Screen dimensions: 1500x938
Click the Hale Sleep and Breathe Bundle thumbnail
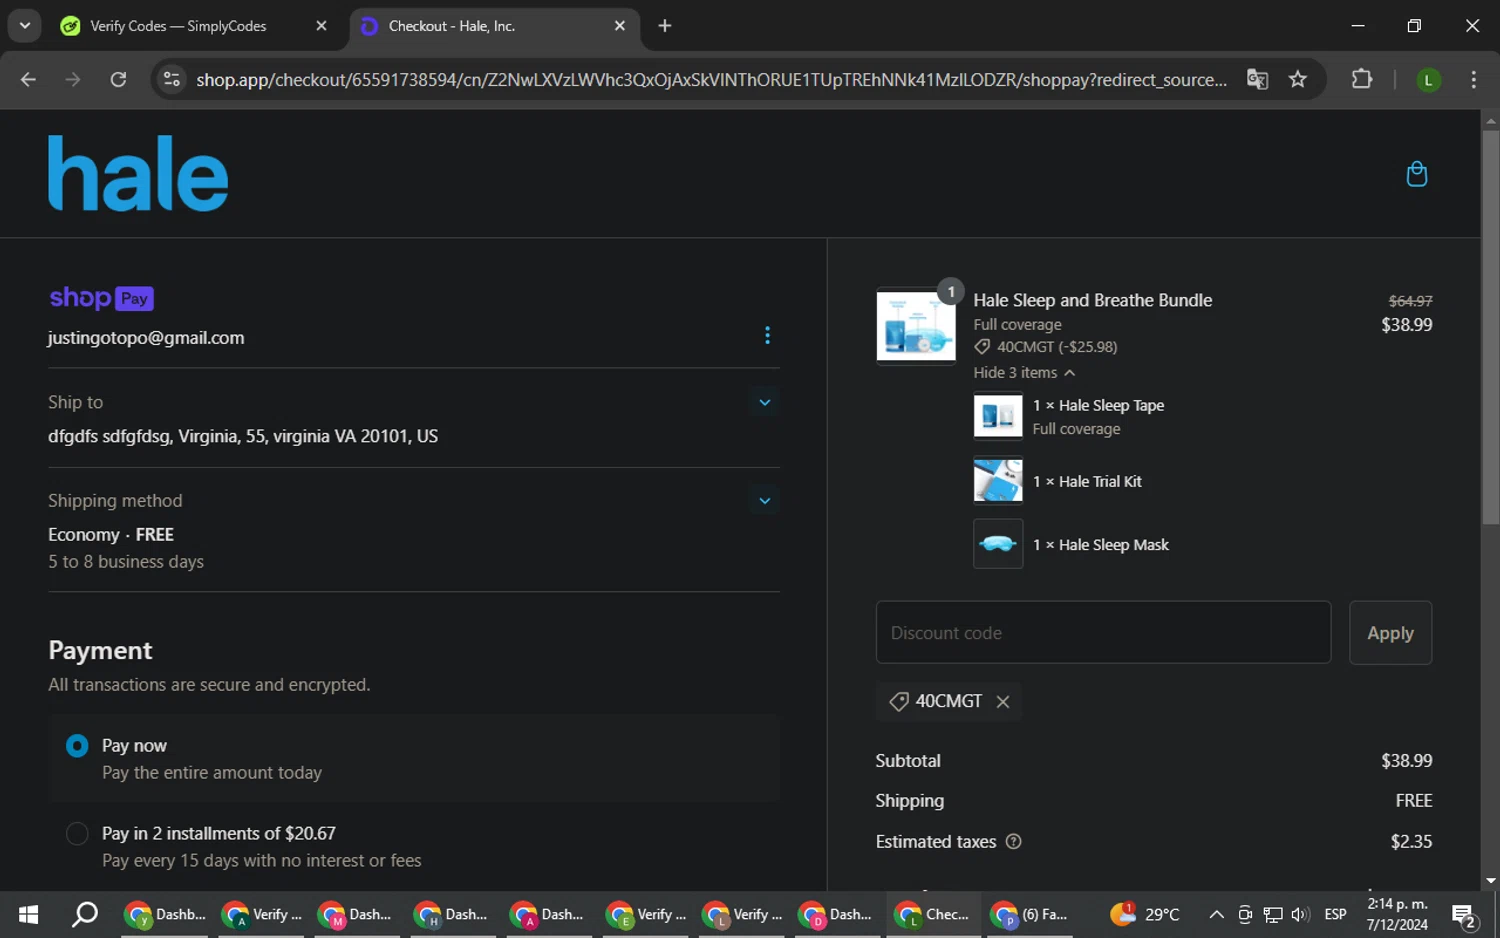tap(916, 326)
